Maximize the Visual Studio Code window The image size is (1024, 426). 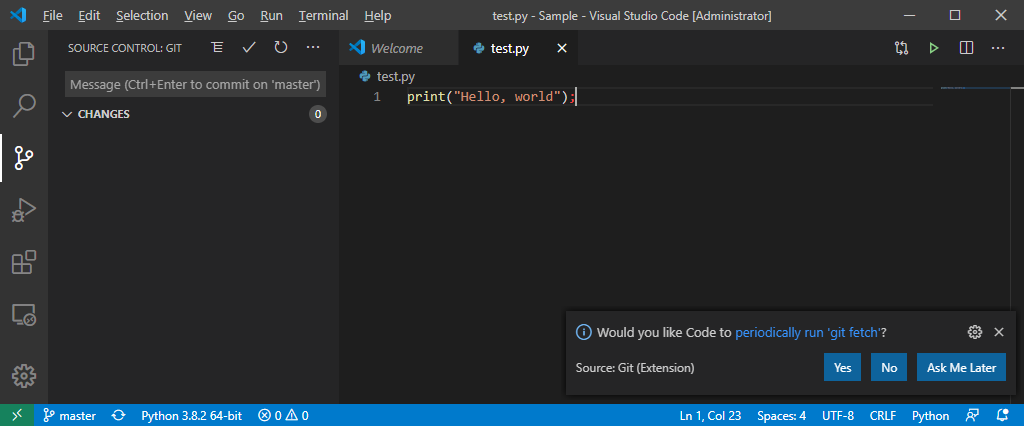955,14
